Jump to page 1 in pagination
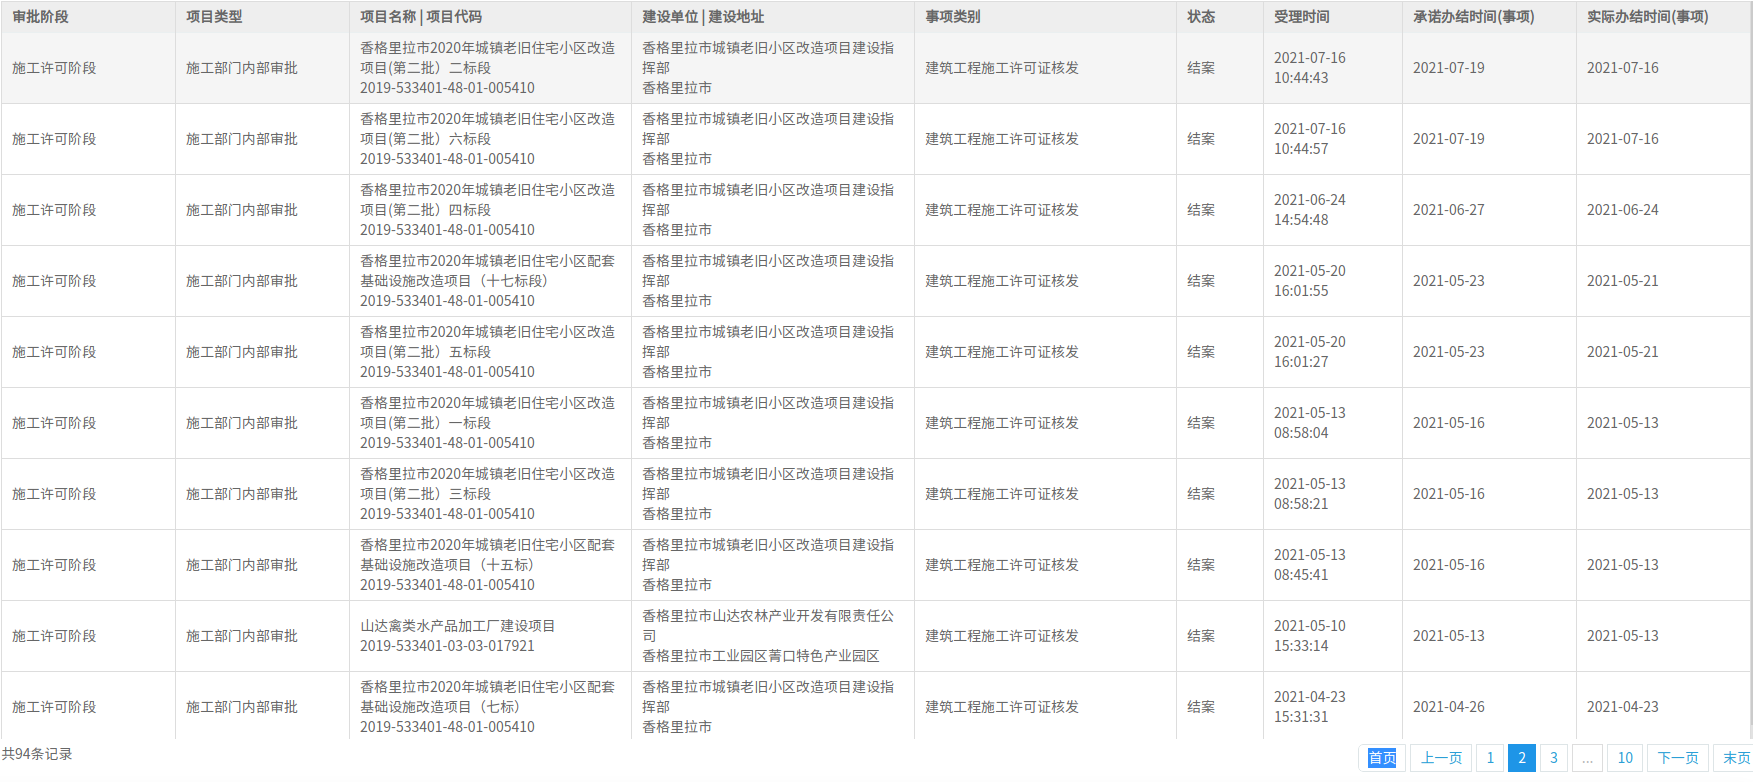Viewport: 1753px width, 782px height. (x=1490, y=758)
